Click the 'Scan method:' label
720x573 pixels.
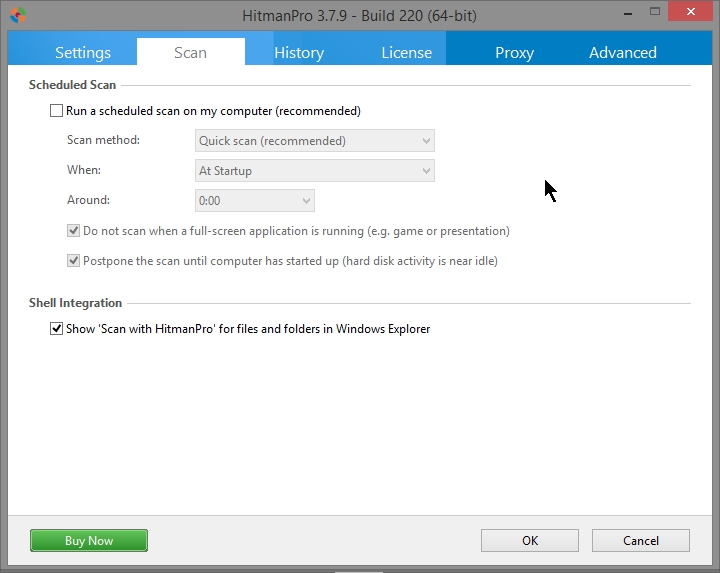pyautogui.click(x=103, y=140)
